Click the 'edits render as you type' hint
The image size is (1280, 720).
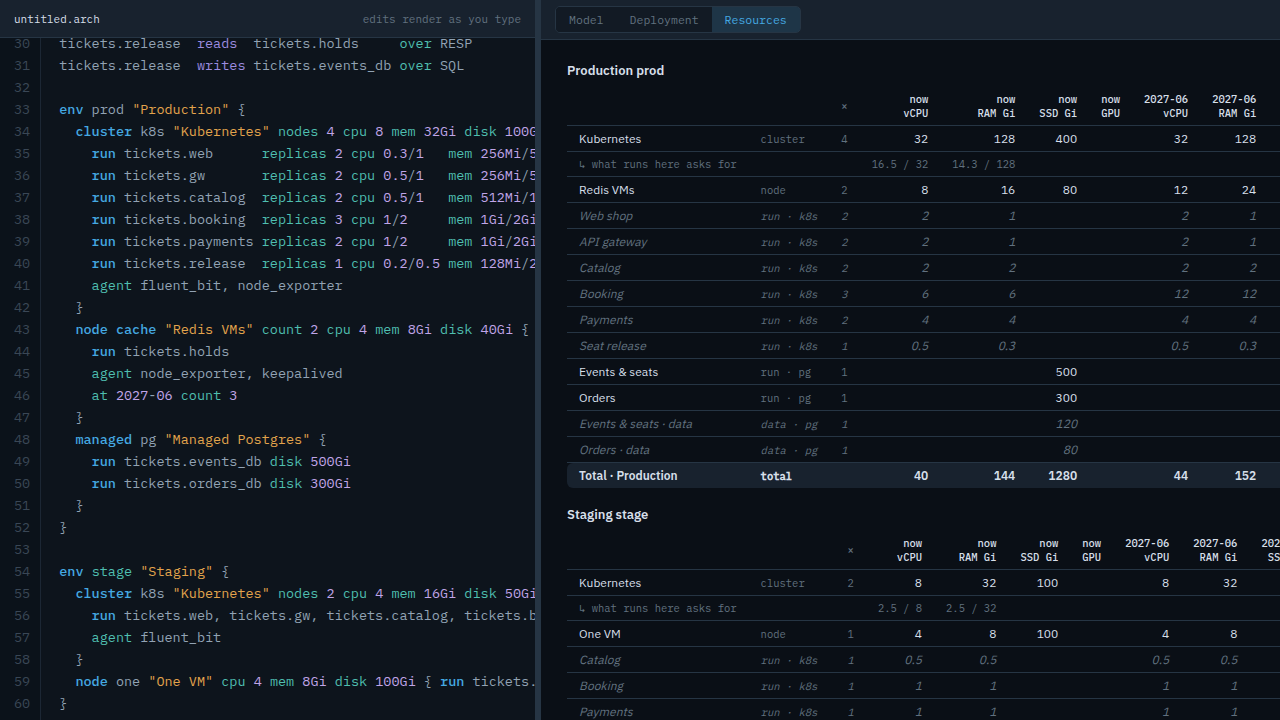(x=442, y=19)
